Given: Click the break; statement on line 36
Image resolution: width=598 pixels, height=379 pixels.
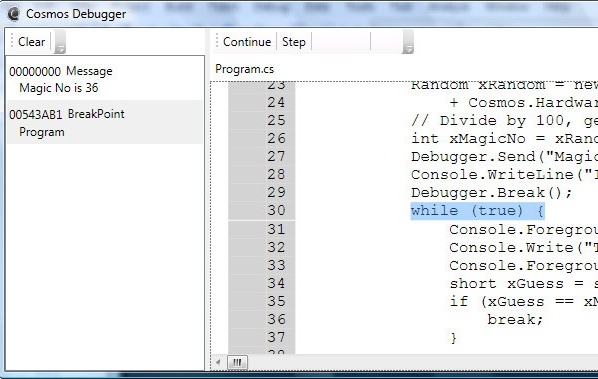Looking at the screenshot, I should pos(515,319).
